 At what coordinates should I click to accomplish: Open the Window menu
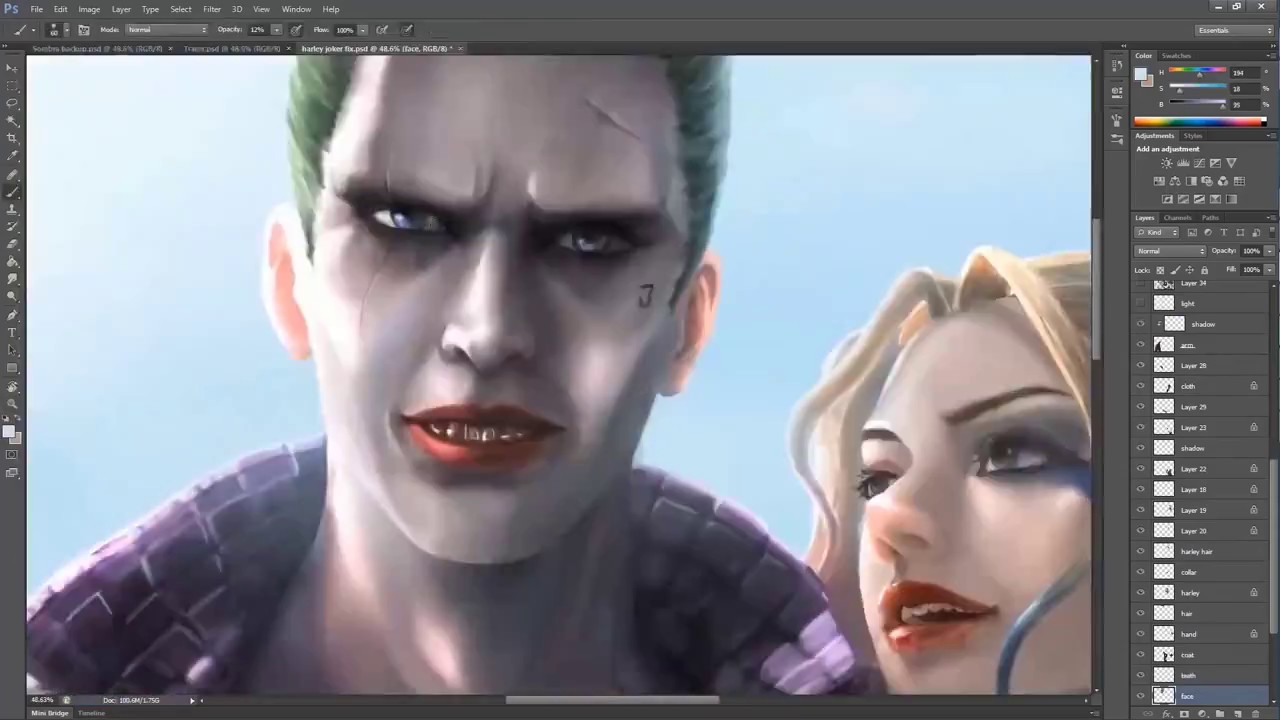[x=296, y=9]
